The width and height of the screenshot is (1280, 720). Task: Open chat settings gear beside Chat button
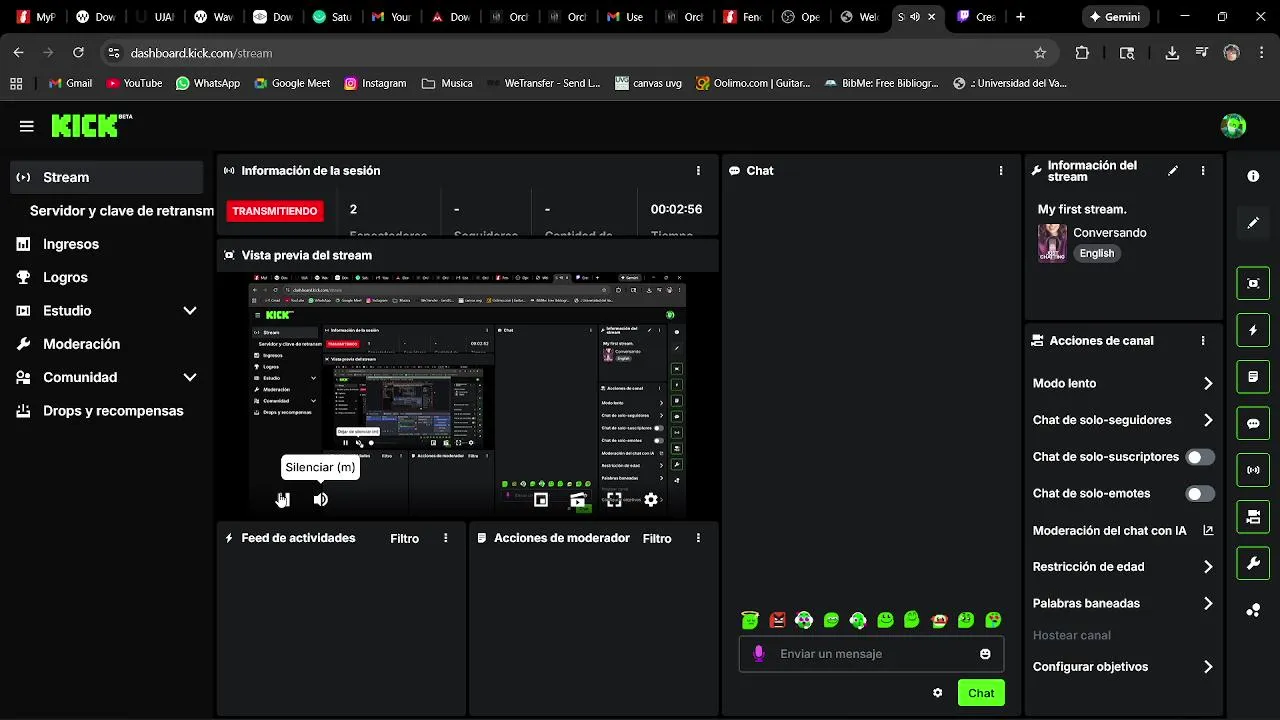click(x=937, y=693)
